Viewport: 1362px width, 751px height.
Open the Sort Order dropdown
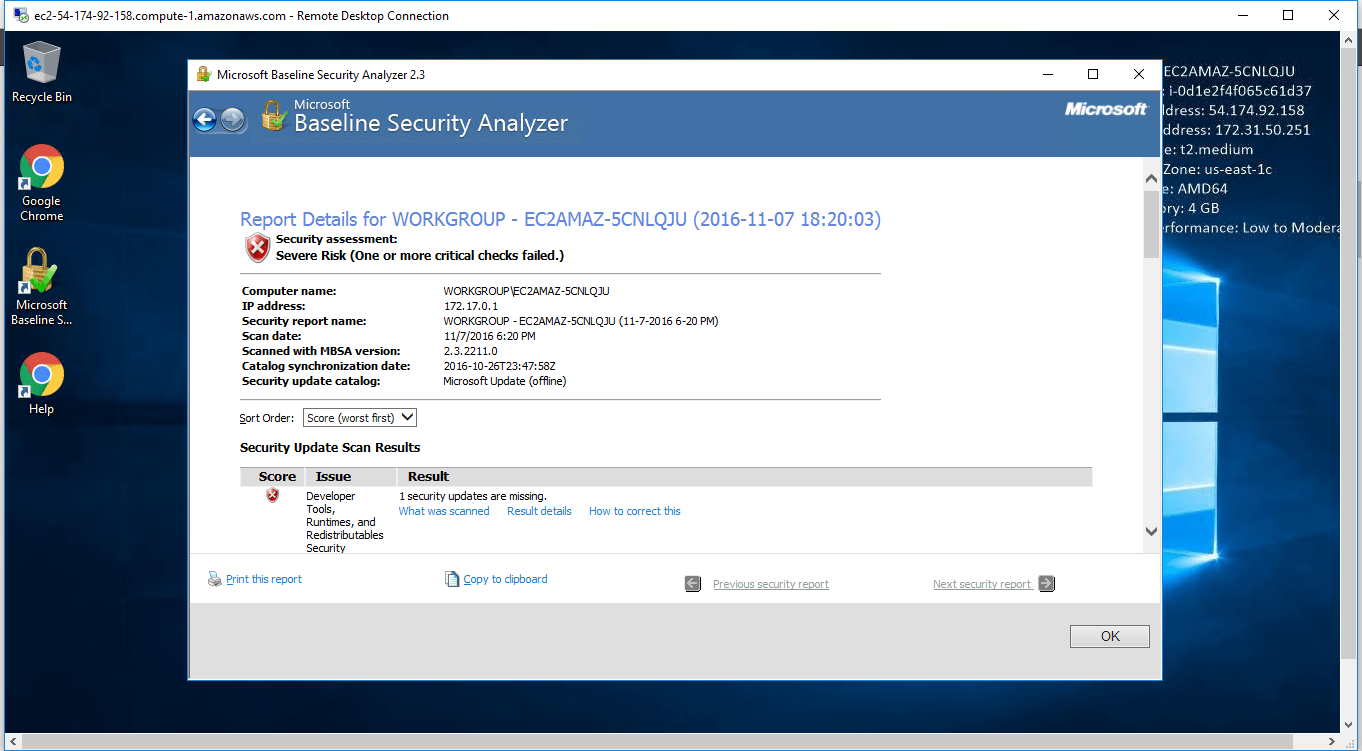click(x=359, y=417)
